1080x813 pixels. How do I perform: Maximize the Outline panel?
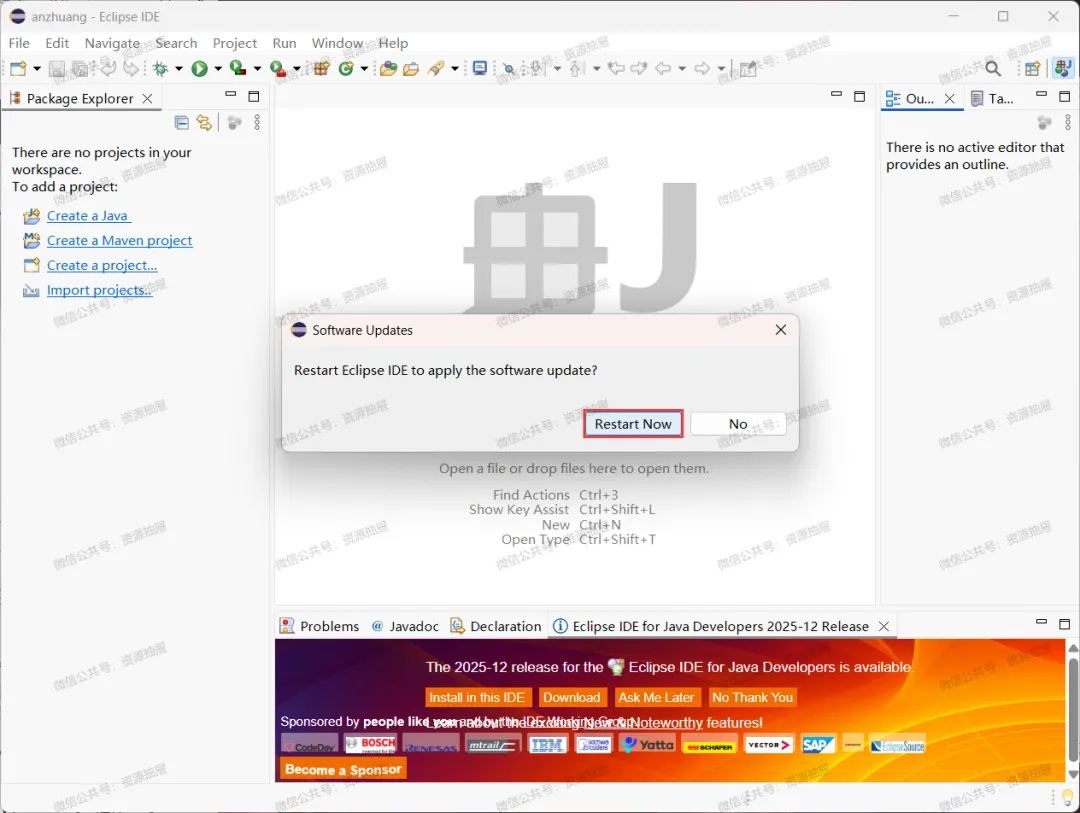pos(1064,96)
